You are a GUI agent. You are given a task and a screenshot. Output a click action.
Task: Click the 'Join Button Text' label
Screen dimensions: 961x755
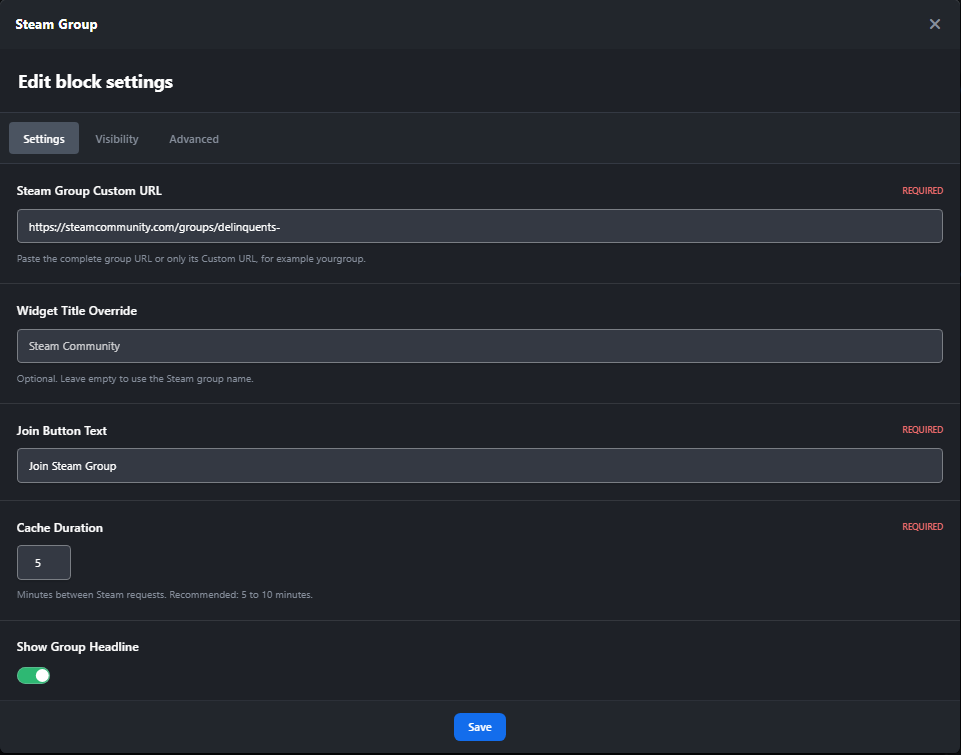(x=61, y=431)
